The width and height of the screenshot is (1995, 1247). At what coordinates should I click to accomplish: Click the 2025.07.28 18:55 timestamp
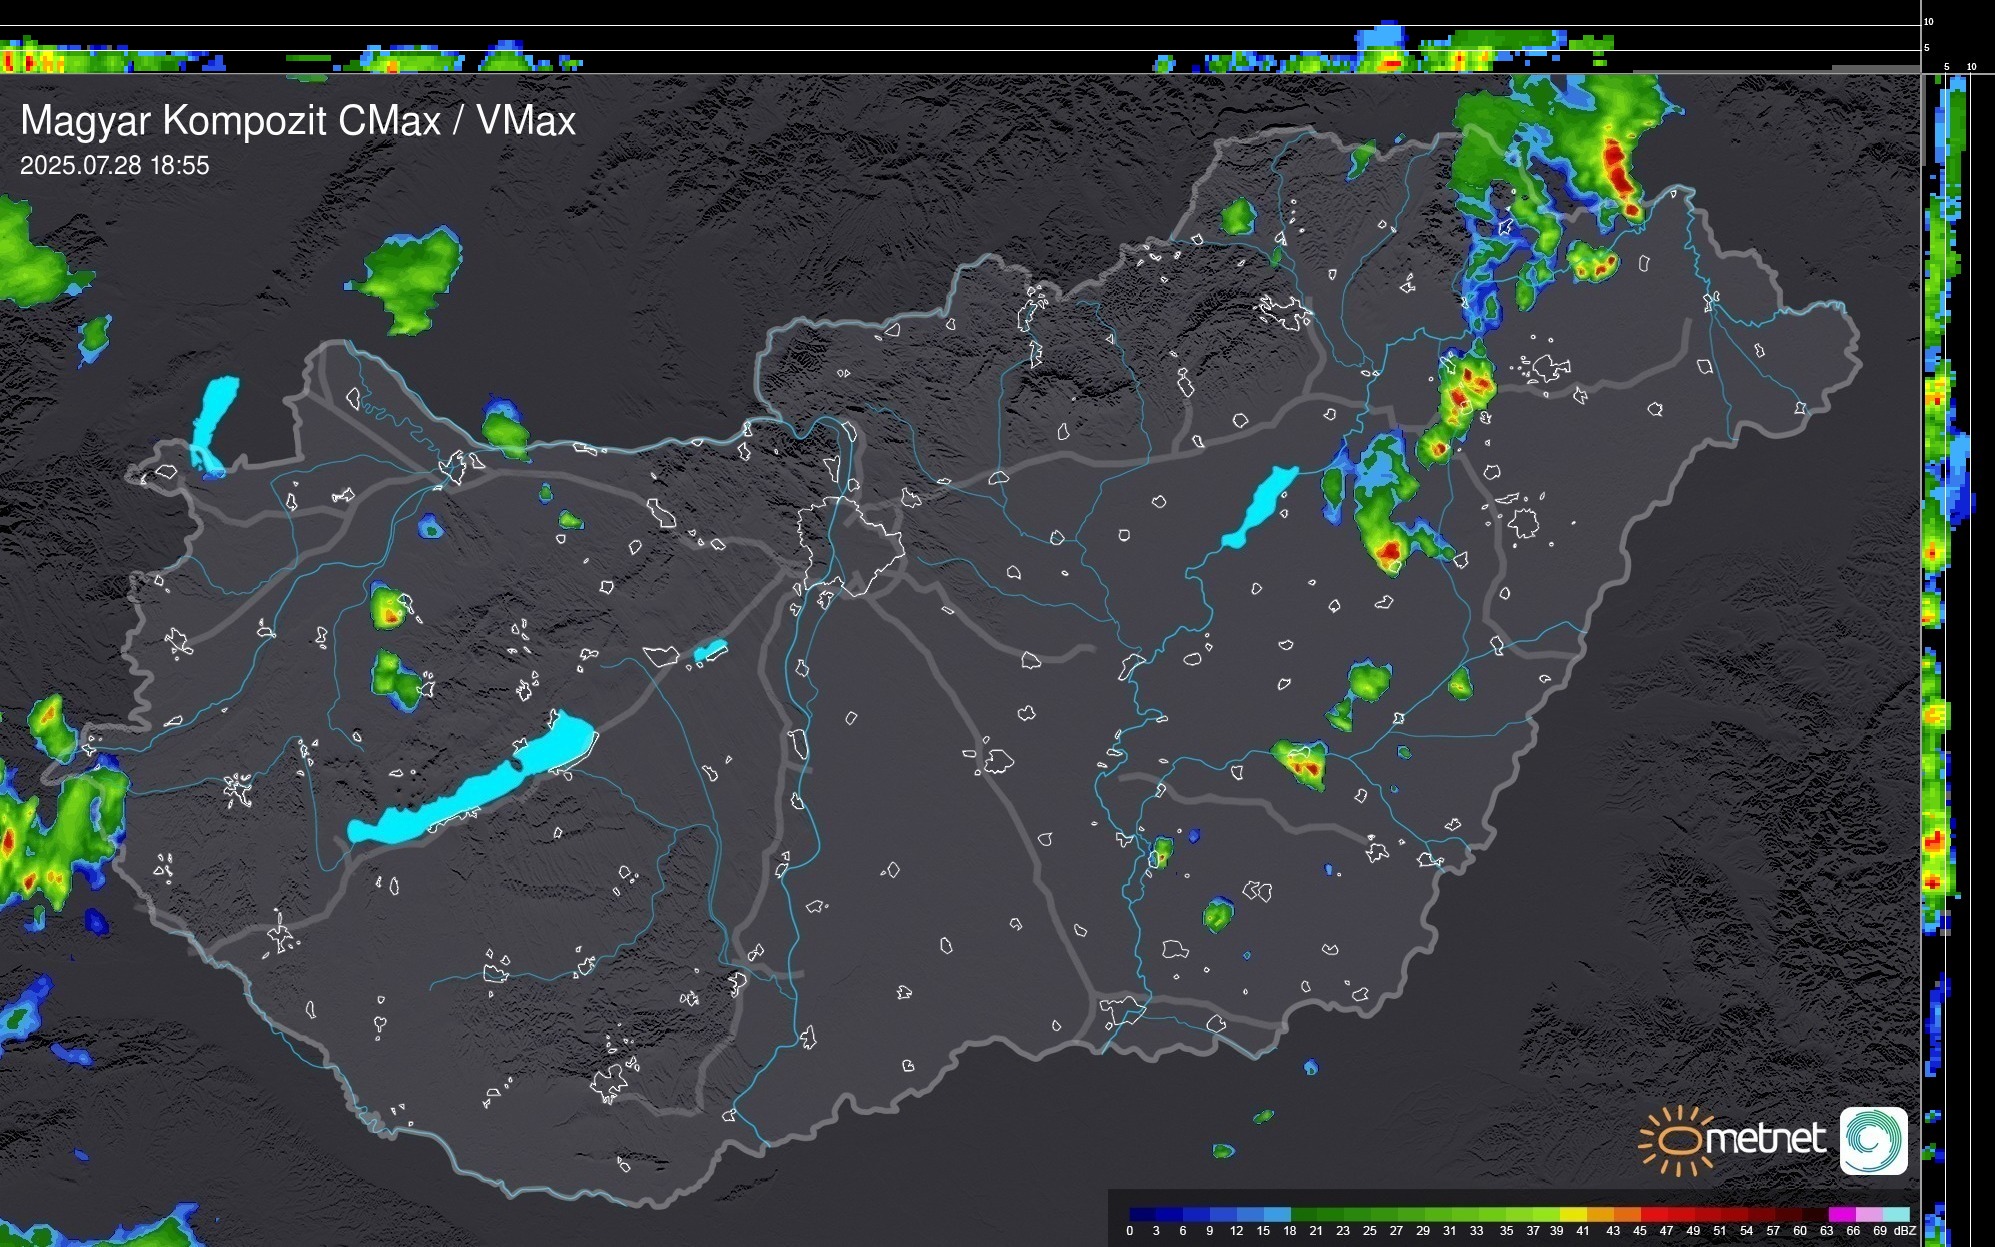click(x=115, y=166)
